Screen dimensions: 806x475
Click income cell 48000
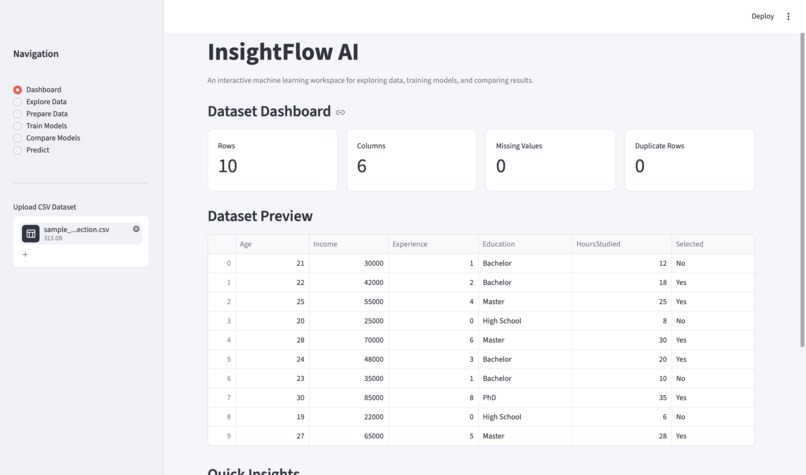point(349,359)
